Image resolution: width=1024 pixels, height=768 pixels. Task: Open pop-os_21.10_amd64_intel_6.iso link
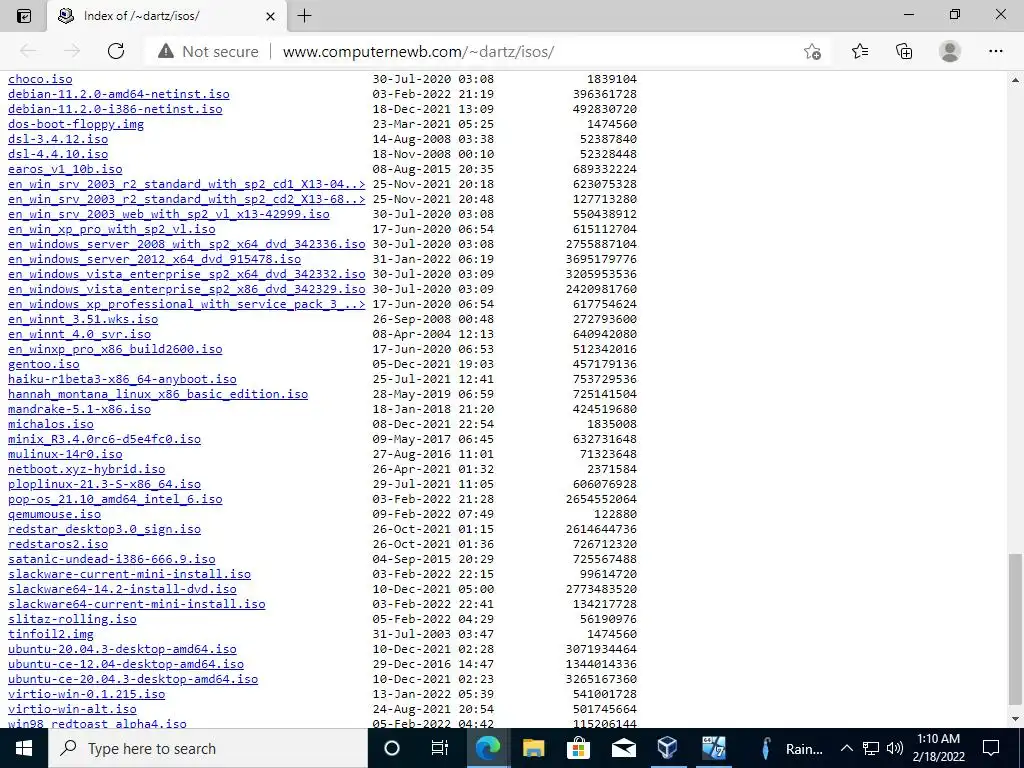(115, 500)
